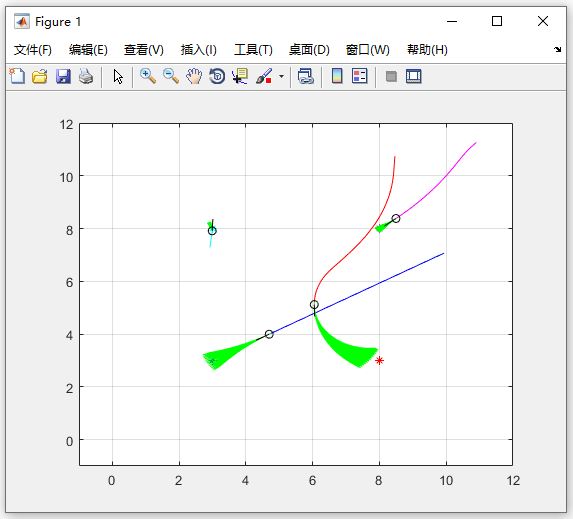Toggle the Brush data tool

click(x=264, y=76)
